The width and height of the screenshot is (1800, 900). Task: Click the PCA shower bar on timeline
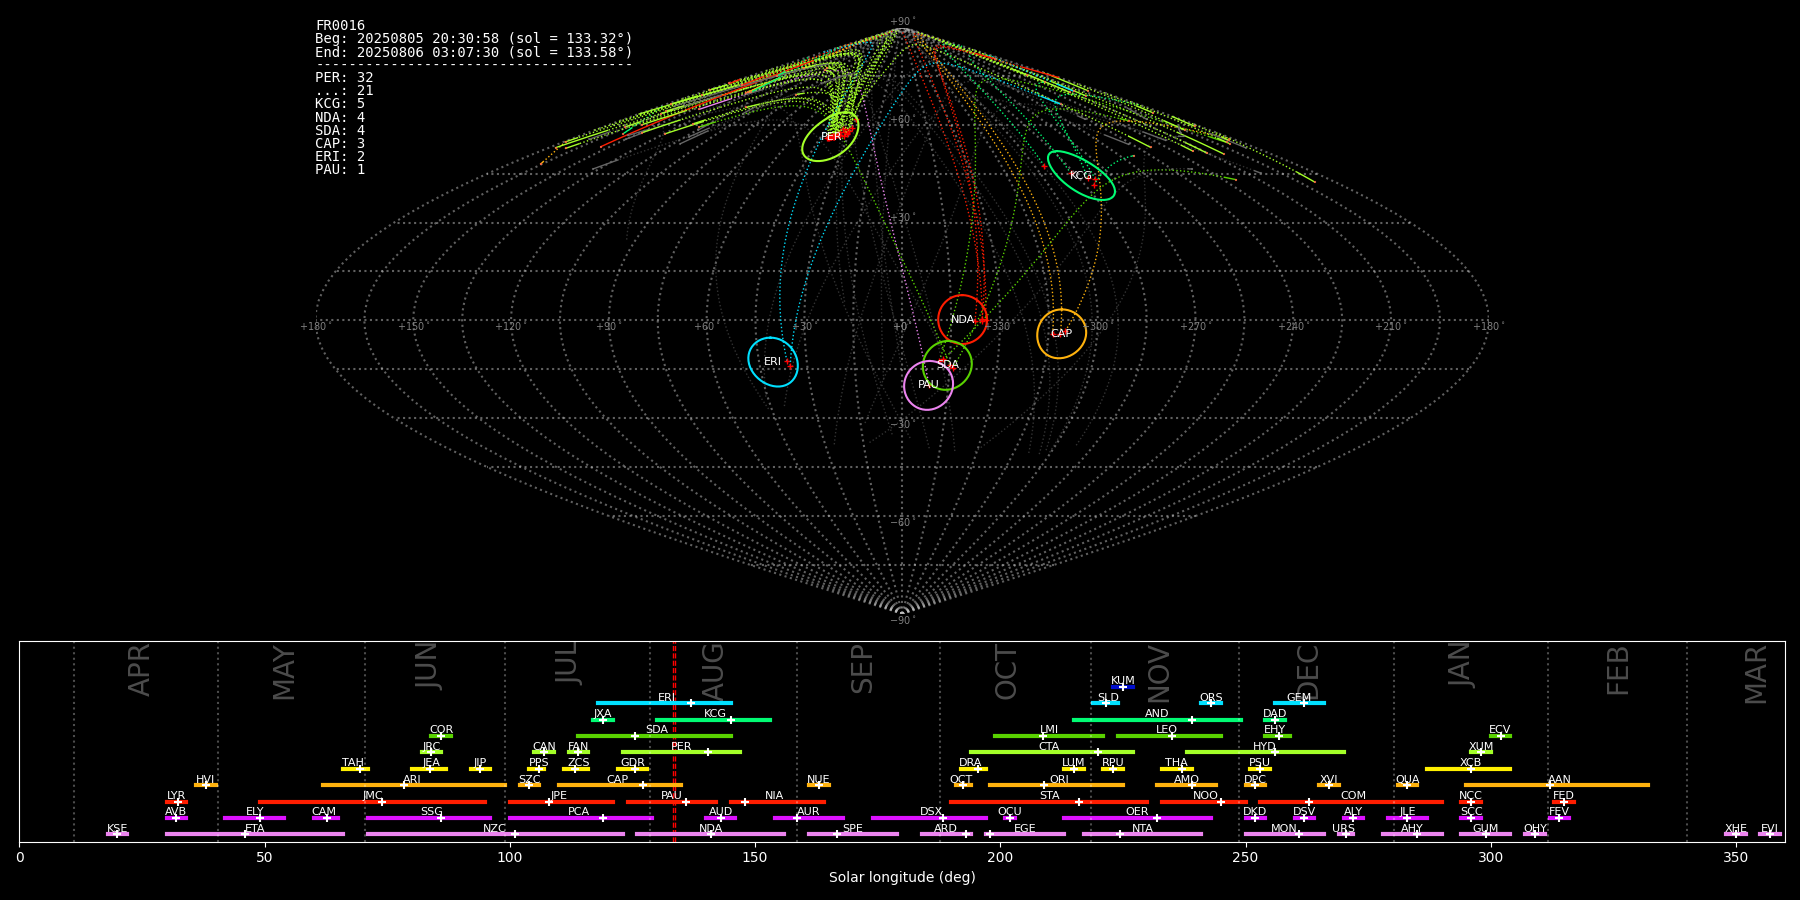[x=580, y=818]
